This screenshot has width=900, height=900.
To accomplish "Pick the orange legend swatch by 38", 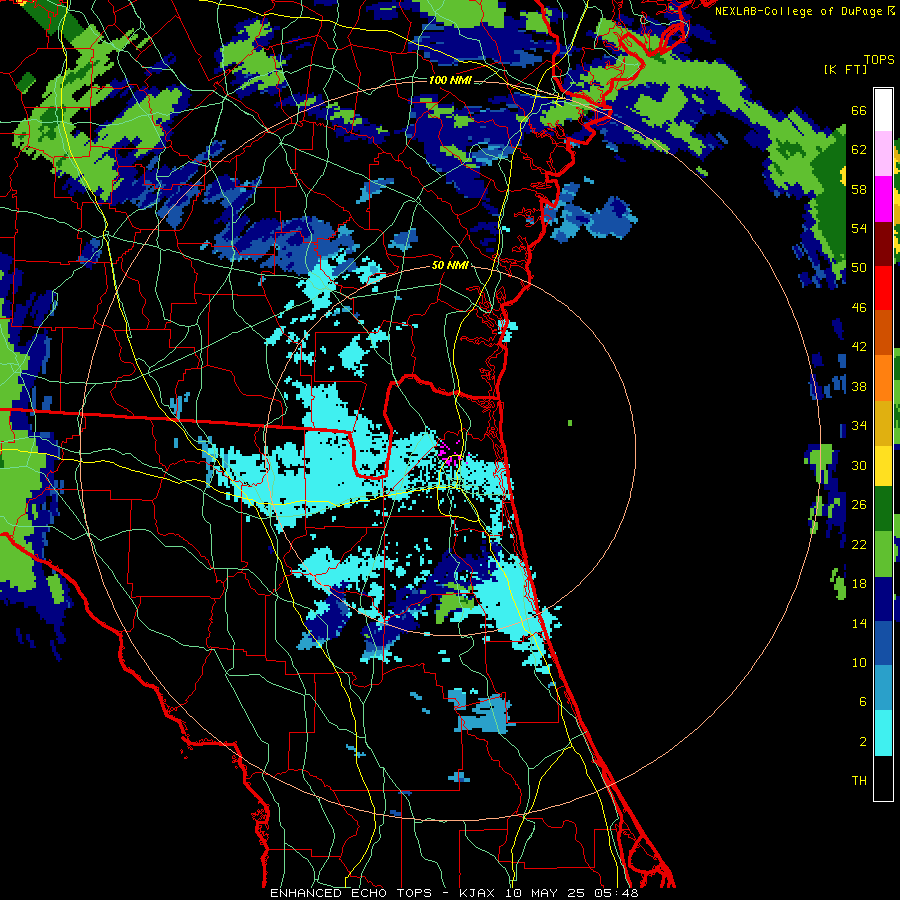I will 883,377.
